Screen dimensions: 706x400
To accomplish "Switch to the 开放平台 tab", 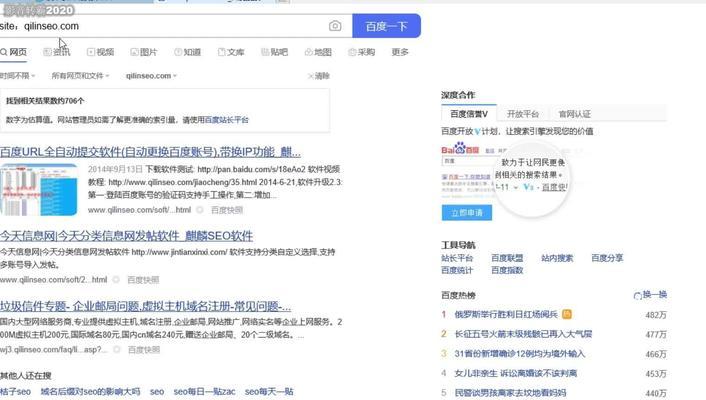I will point(523,114).
